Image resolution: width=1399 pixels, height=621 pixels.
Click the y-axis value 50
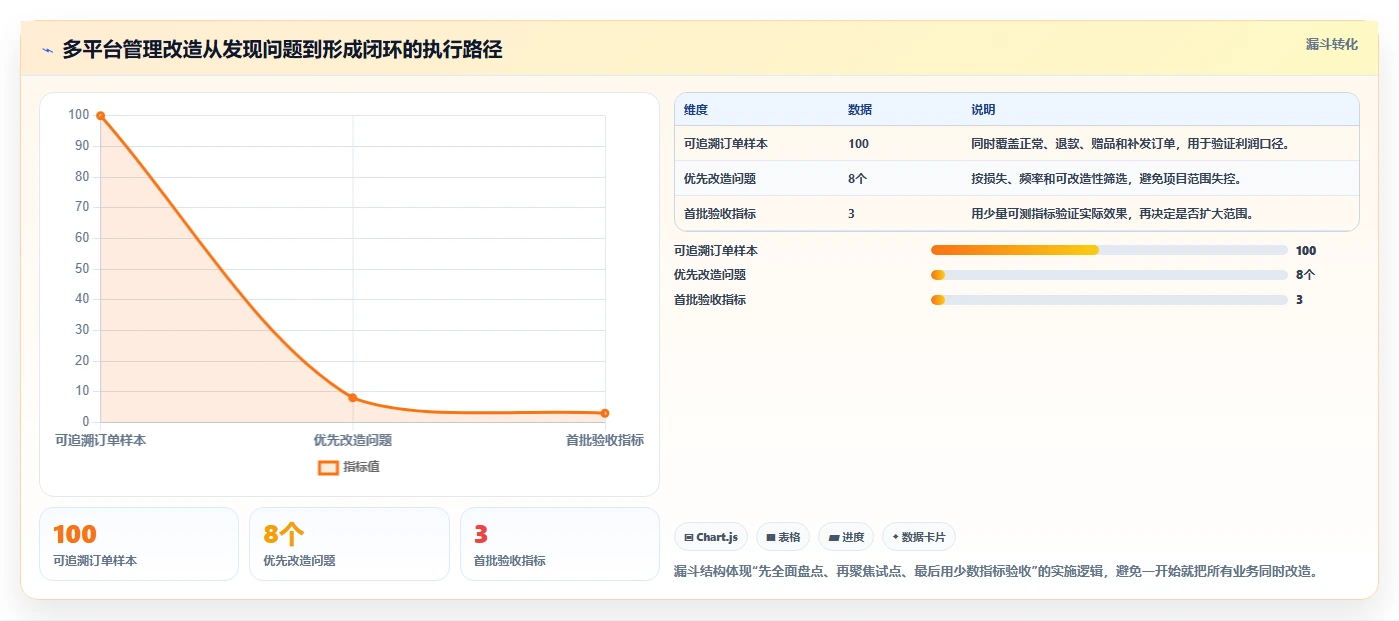click(82, 269)
